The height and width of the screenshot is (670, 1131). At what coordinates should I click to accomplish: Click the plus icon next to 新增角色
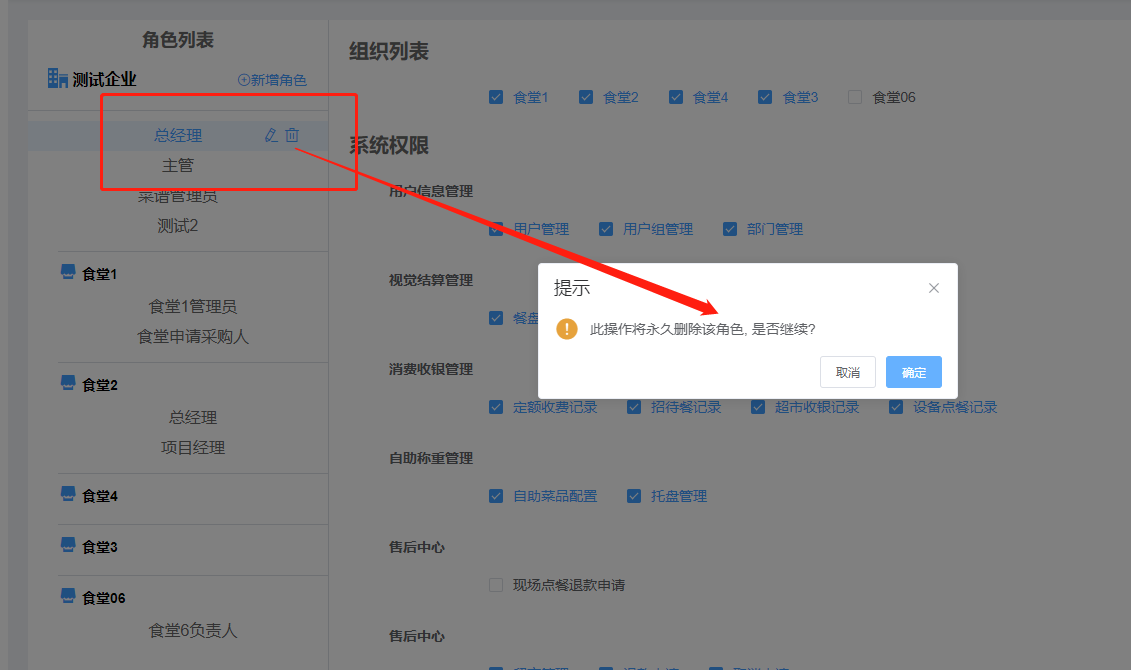tap(242, 80)
